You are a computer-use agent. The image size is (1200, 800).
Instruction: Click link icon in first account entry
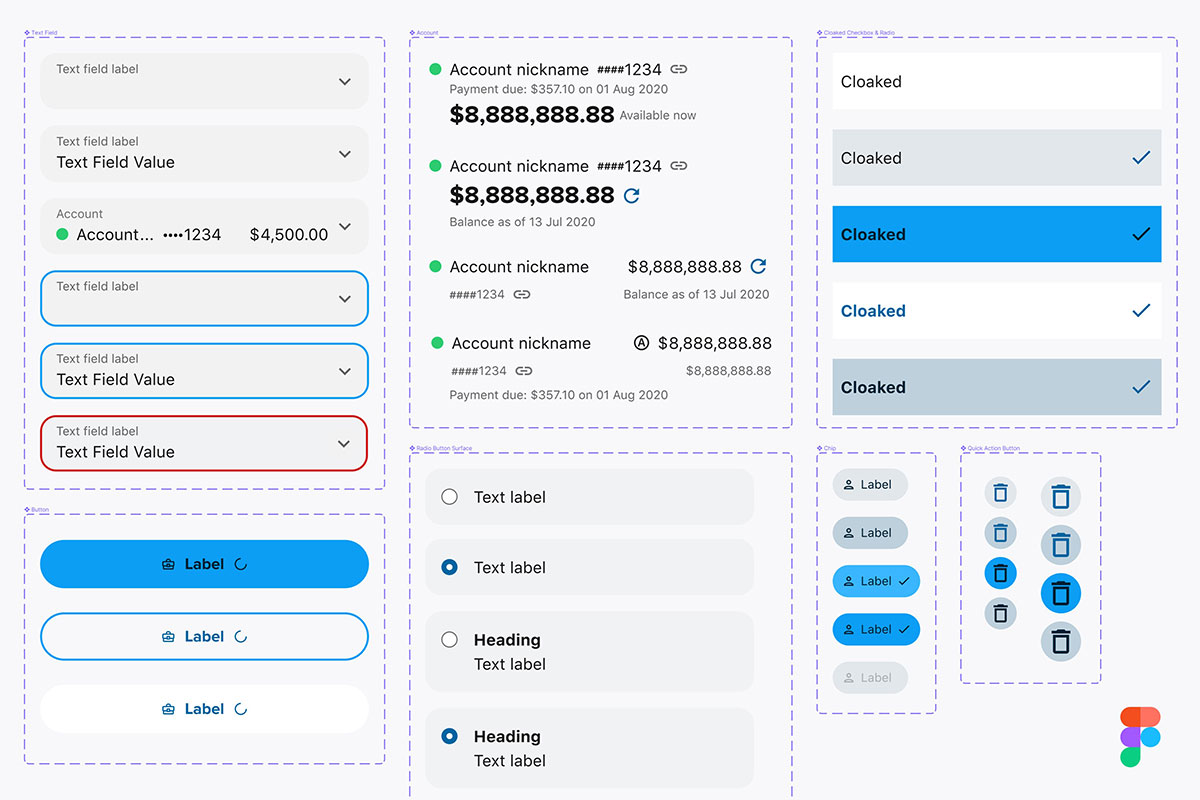(679, 70)
